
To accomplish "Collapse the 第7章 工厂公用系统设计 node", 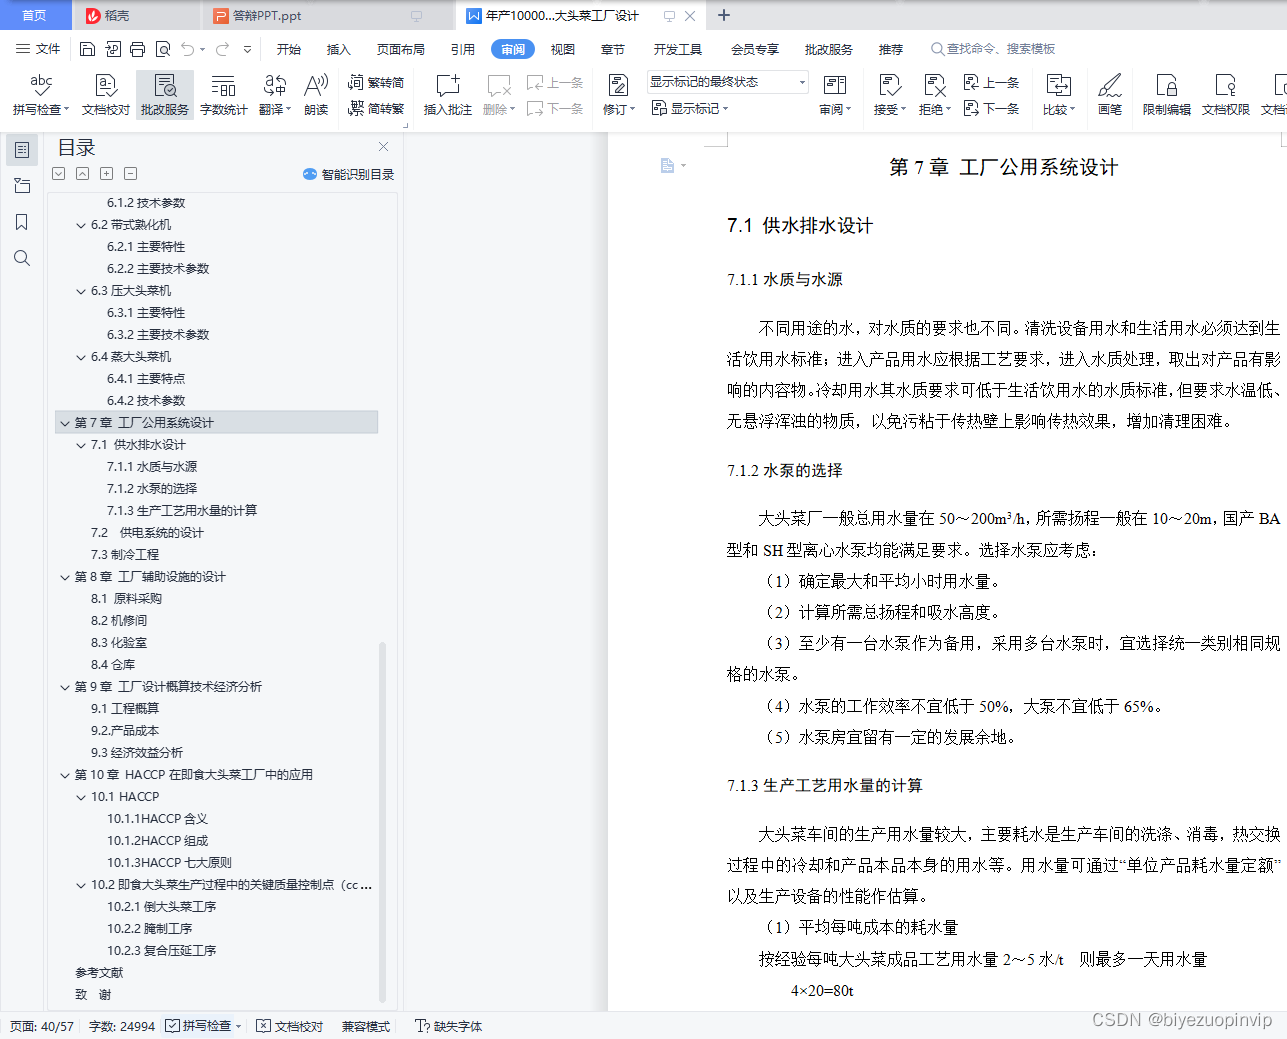I will click(65, 423).
